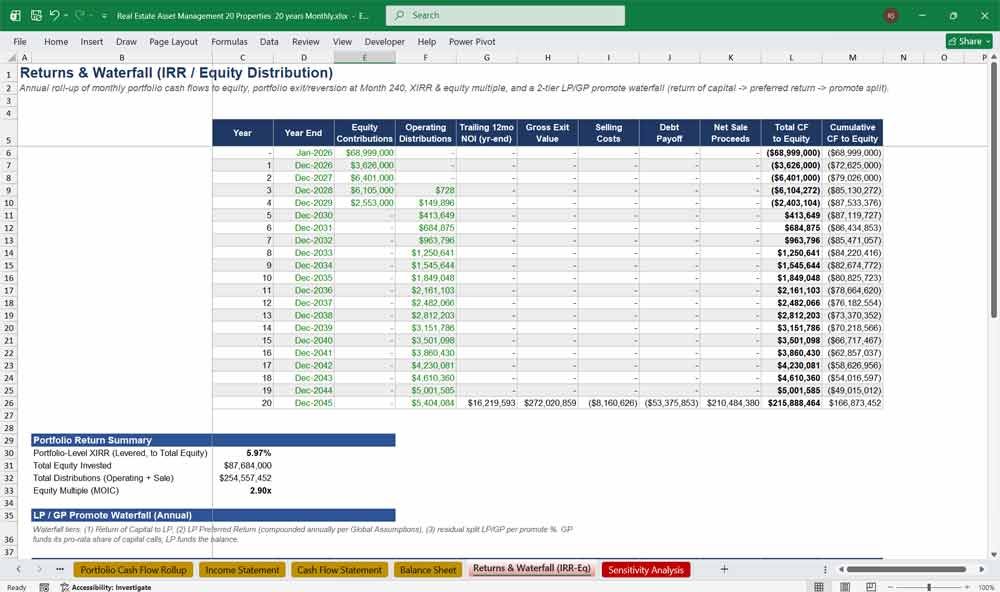Select the Jan-2026 Year End cell
Screen dimensions: 1000x592
point(304,153)
